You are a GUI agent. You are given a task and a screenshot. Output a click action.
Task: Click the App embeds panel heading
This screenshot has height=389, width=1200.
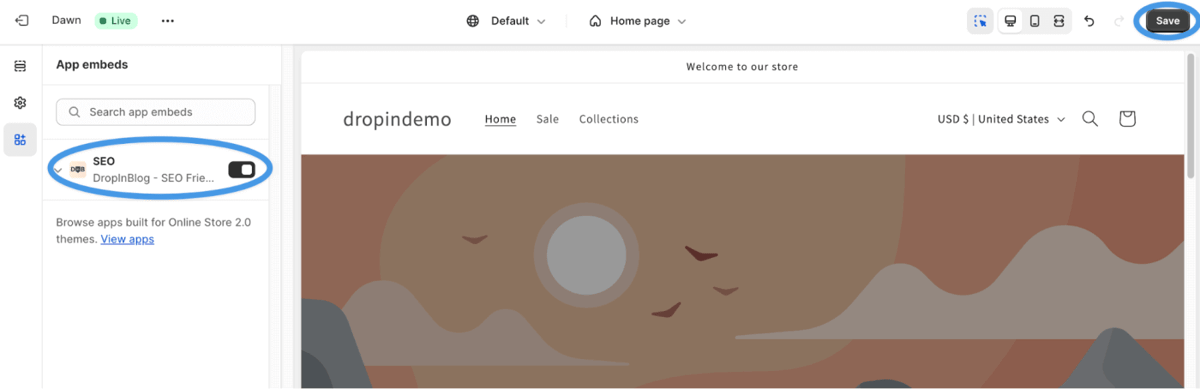point(92,65)
